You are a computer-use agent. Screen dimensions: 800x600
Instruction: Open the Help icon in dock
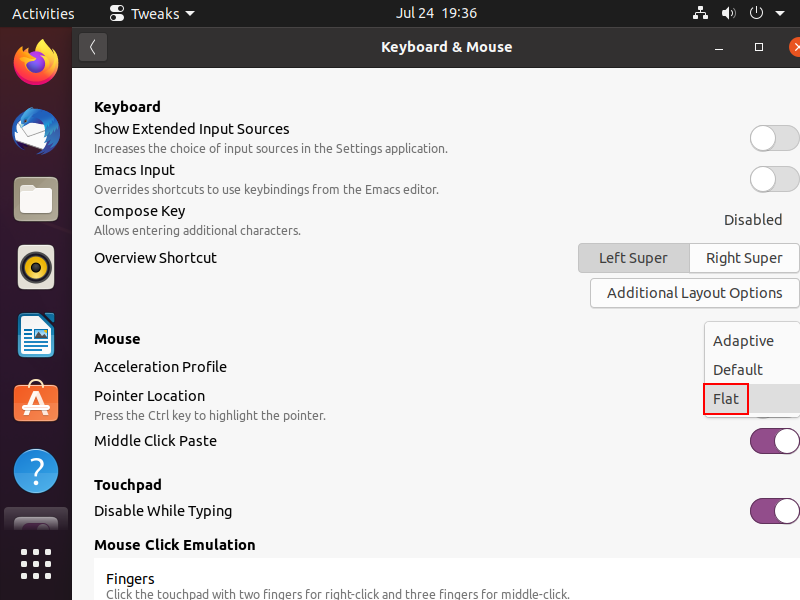click(x=36, y=471)
